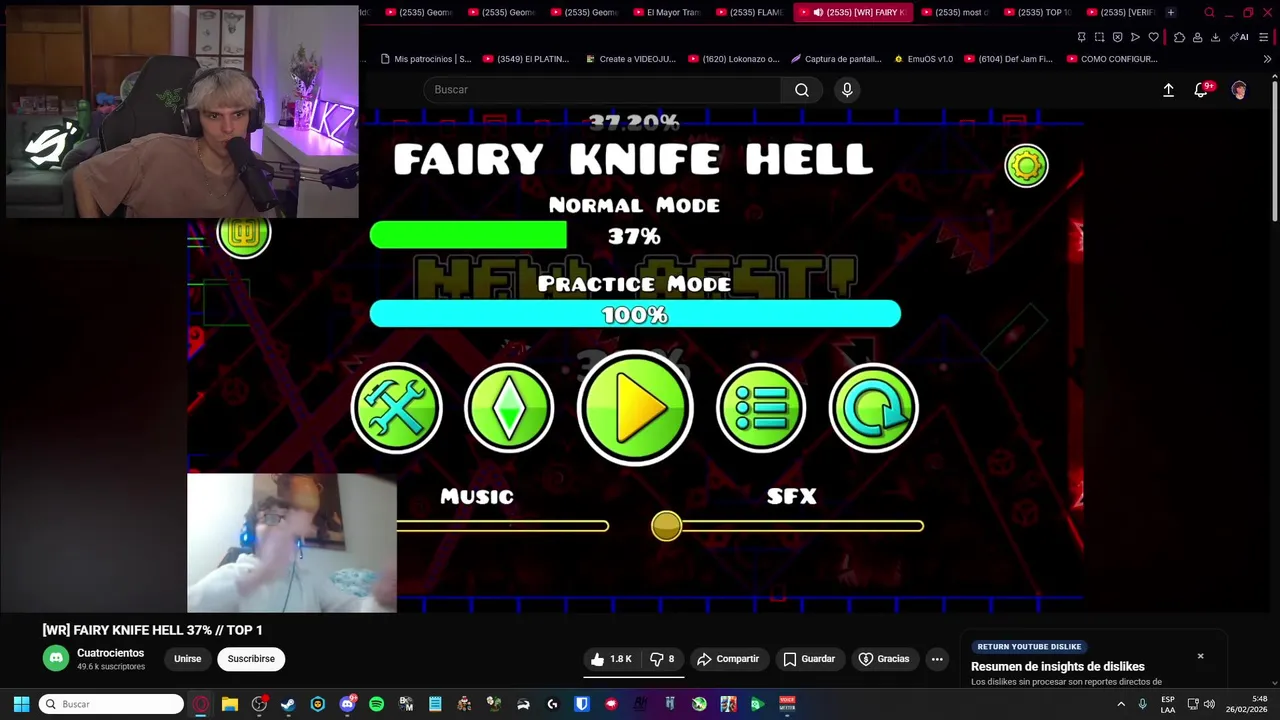Open the (3549) El PLATIN bookmark
Image resolution: width=1280 pixels, height=720 pixels.
pos(526,59)
